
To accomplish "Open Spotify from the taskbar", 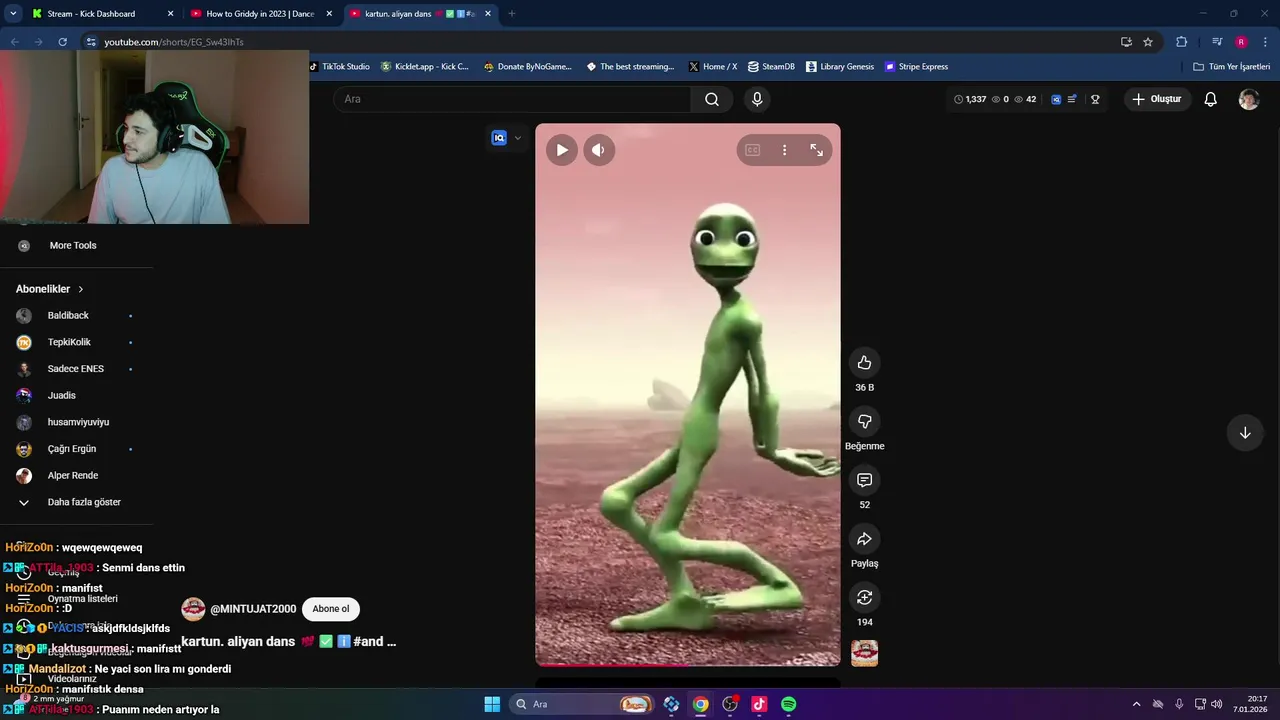I will 788,704.
